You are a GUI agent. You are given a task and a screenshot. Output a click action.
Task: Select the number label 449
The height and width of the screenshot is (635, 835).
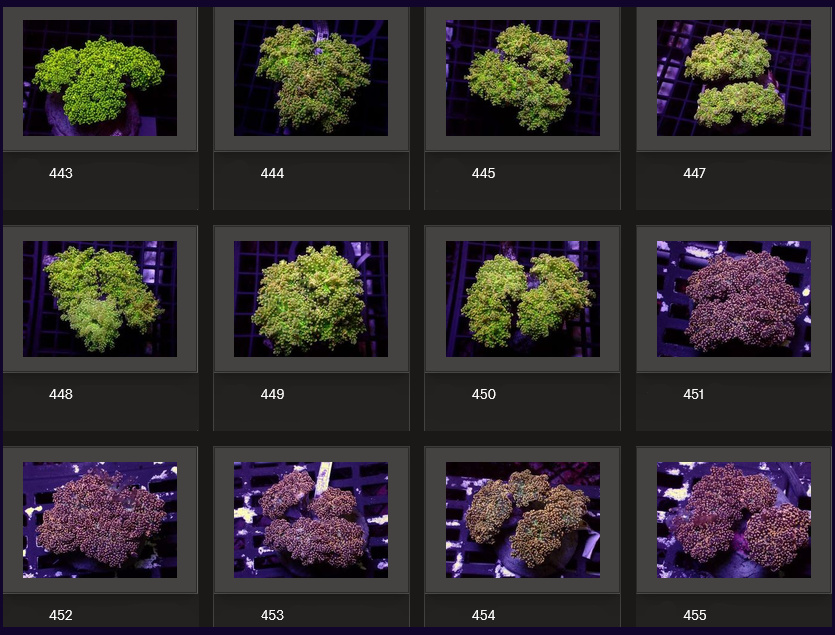tap(272, 394)
